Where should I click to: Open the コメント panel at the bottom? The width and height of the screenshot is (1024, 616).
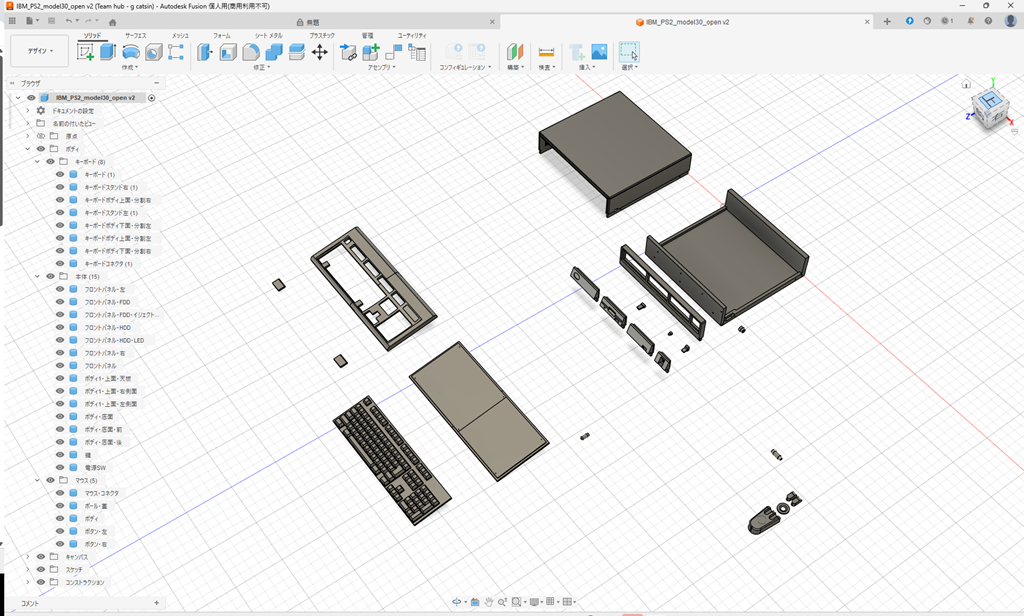pos(30,604)
